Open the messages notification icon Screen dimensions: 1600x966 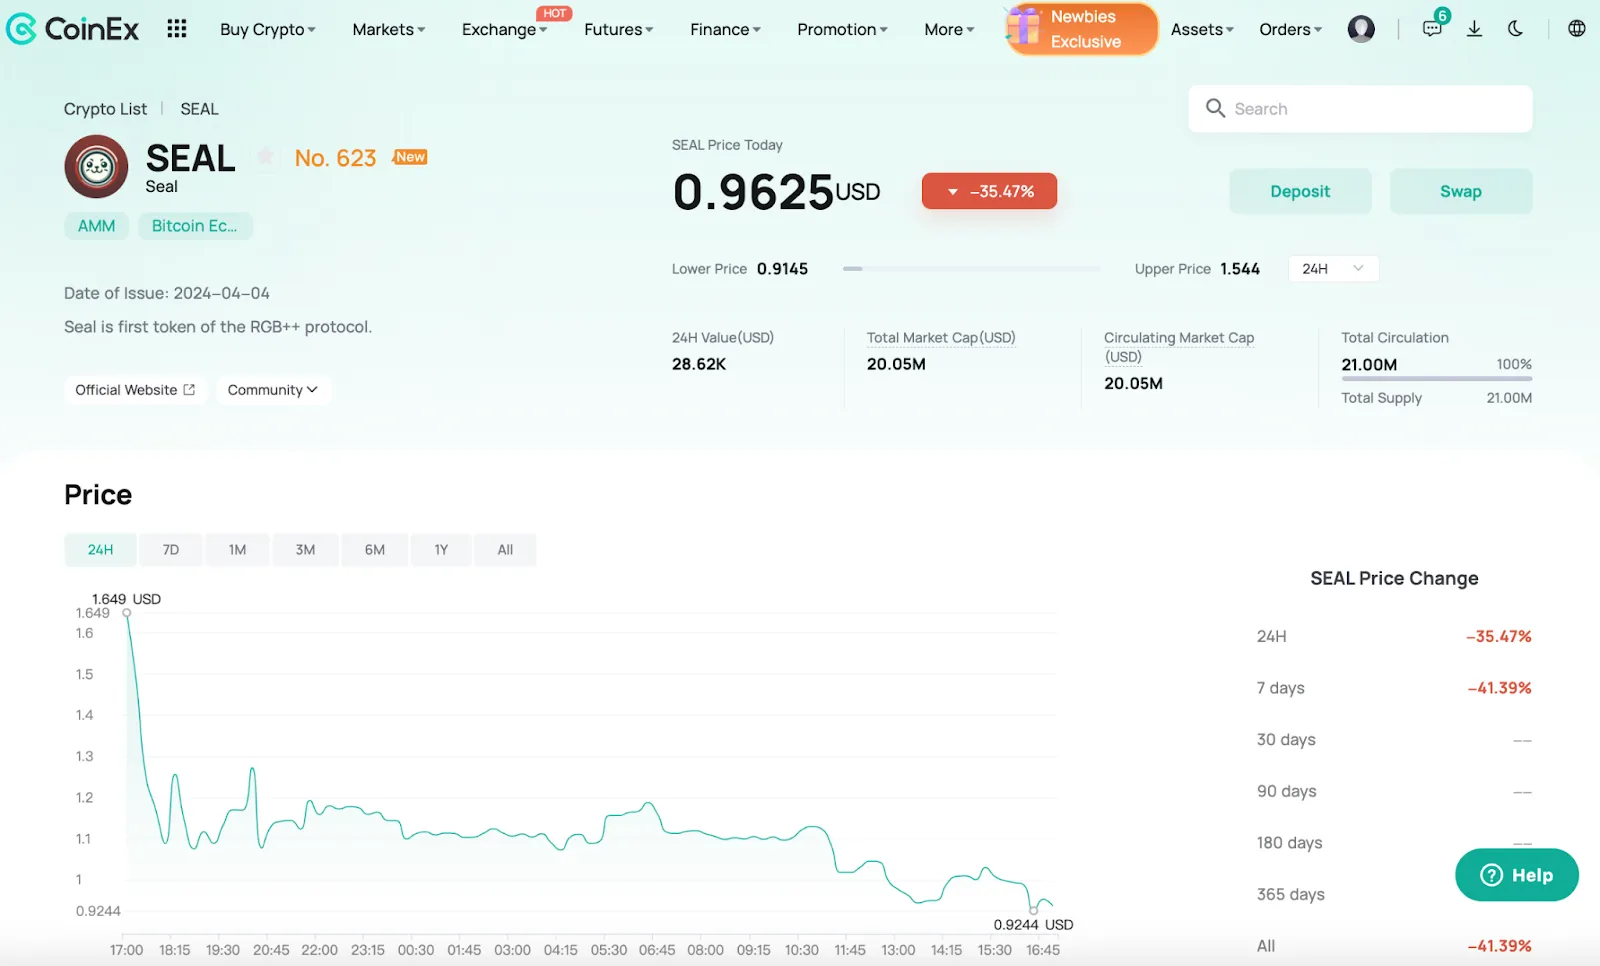coord(1432,29)
